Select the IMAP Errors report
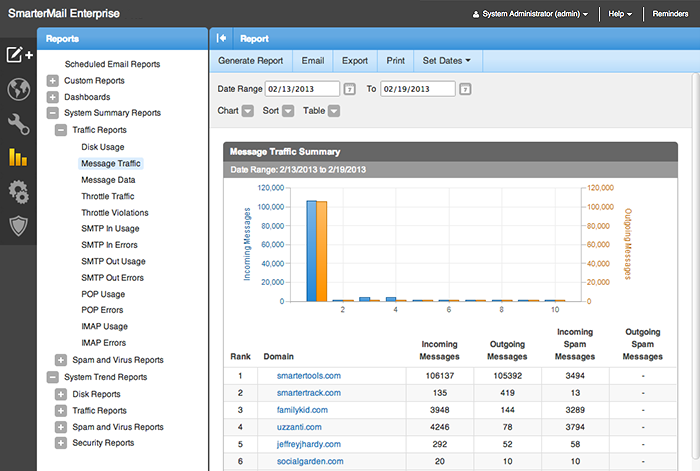This screenshot has height=471, width=700. (104, 343)
